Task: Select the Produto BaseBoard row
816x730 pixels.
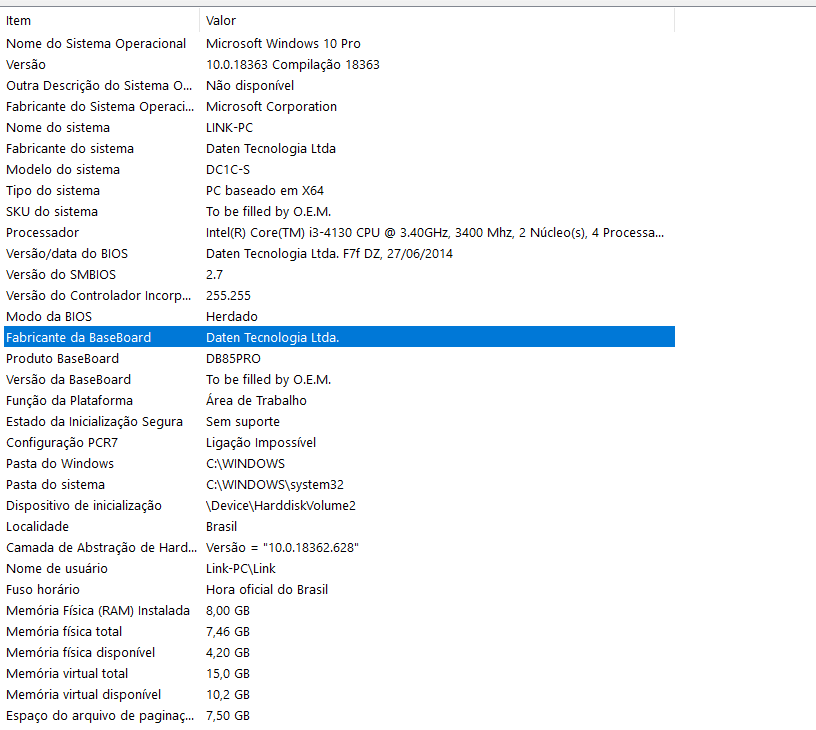Action: [339, 358]
